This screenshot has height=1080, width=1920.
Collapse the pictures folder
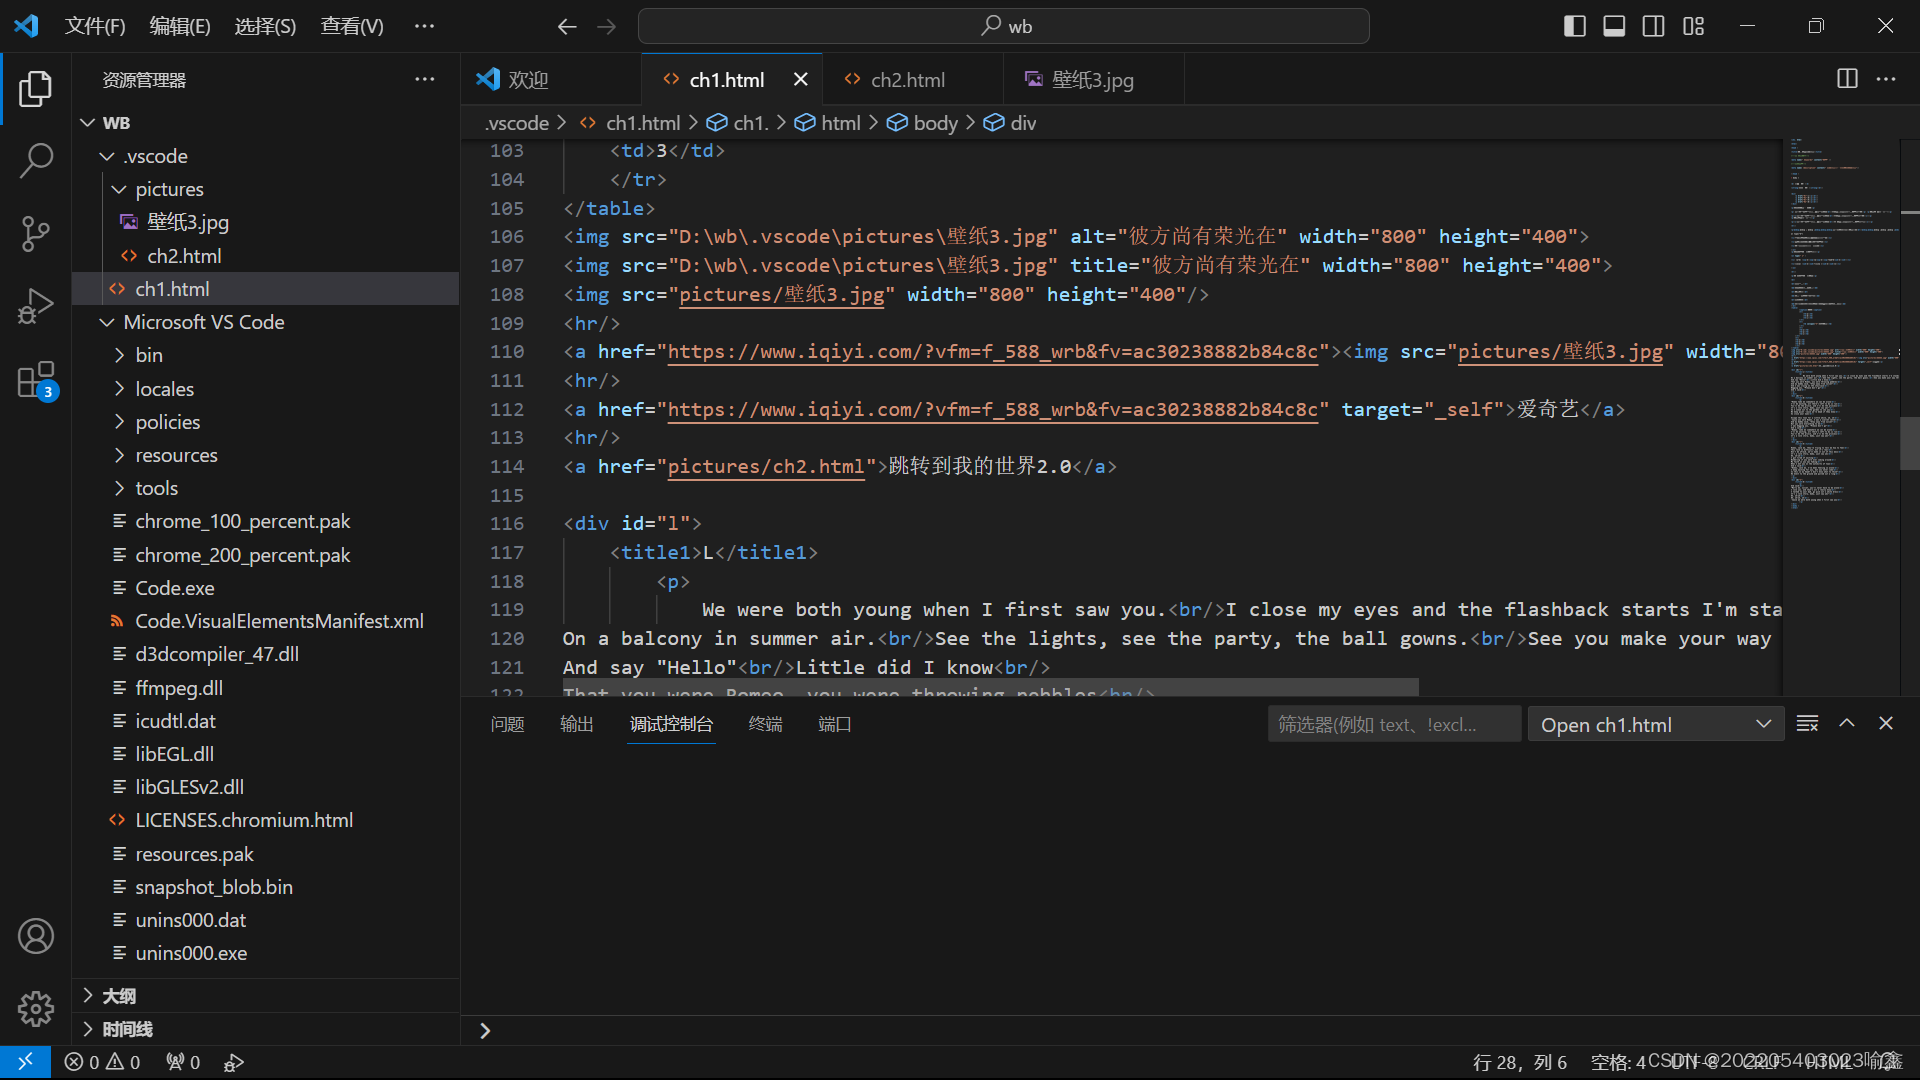click(x=168, y=189)
